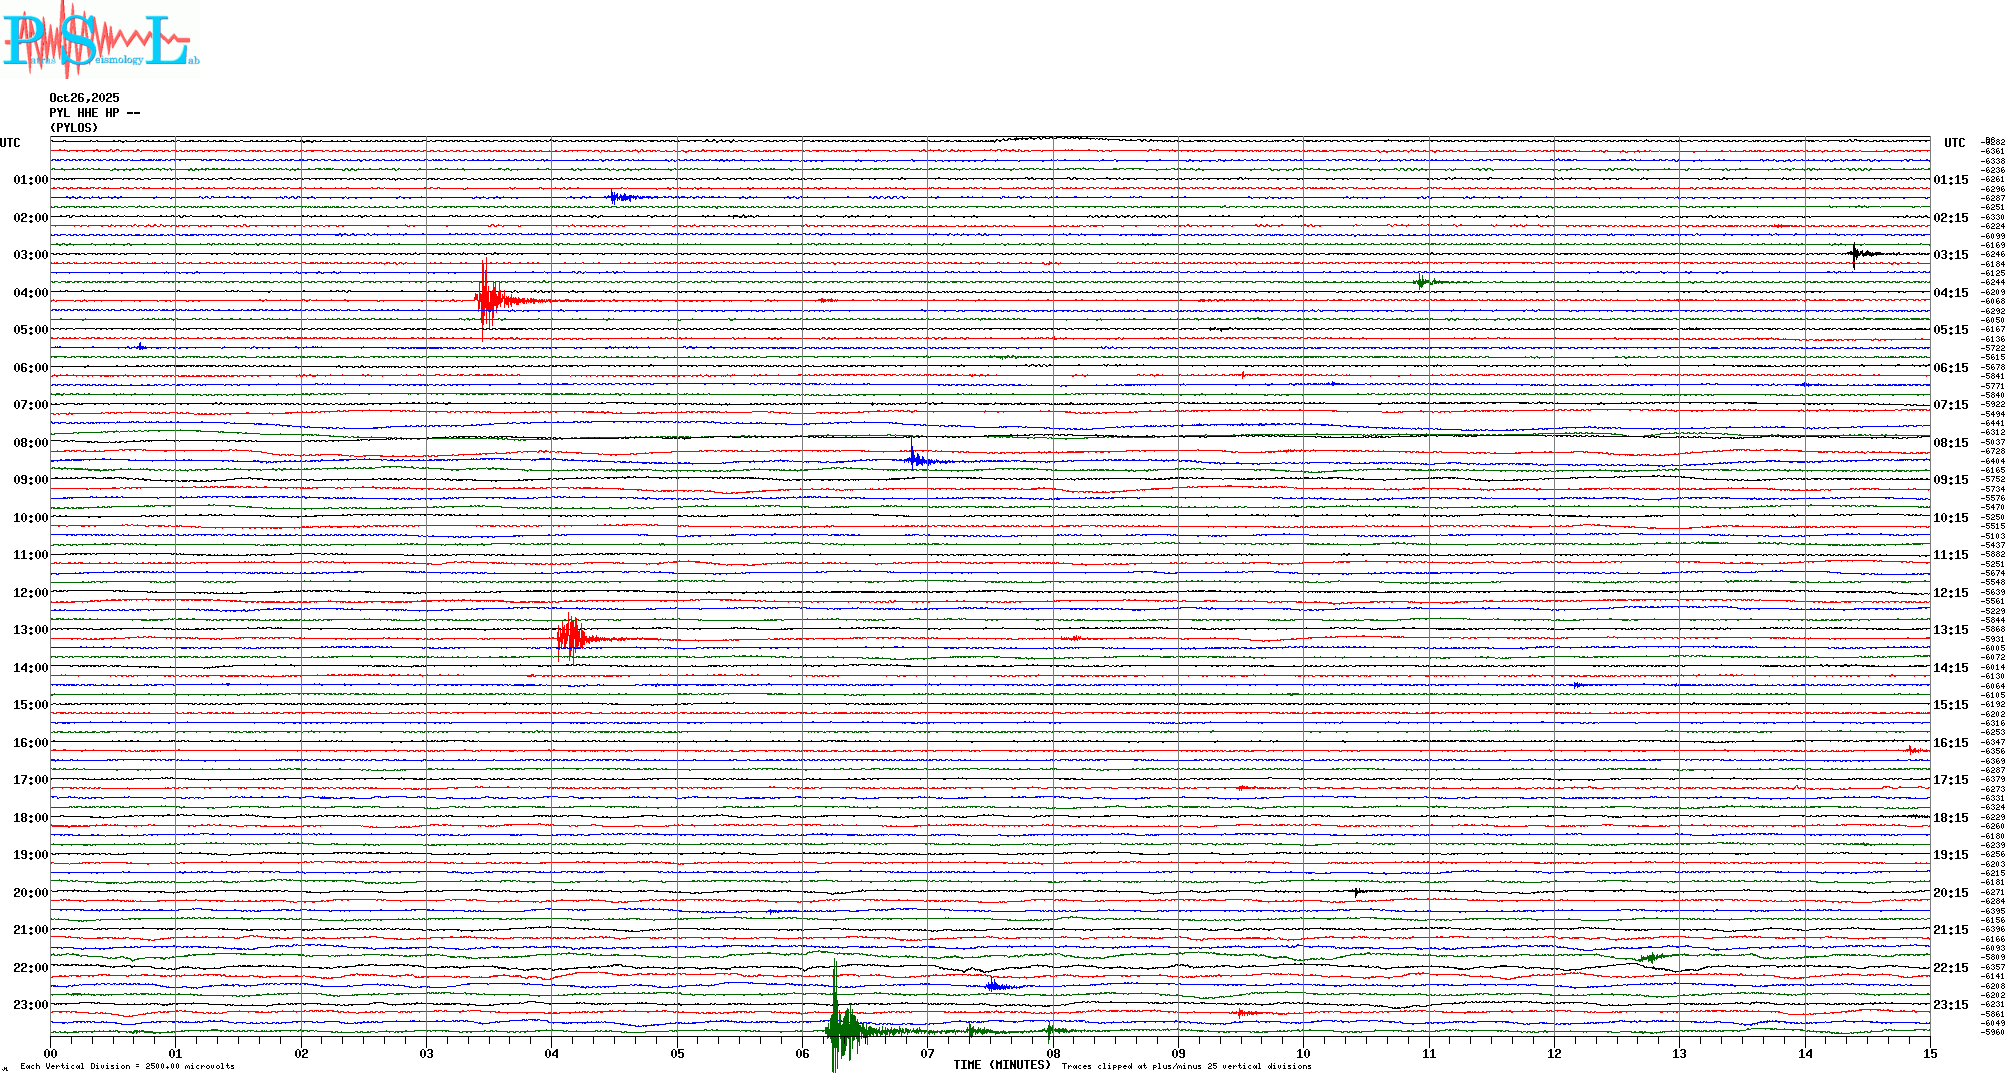Image resolution: width=2010 pixels, height=1080 pixels.
Task: Click the (PYLOS) station name label
Action: coord(74,128)
